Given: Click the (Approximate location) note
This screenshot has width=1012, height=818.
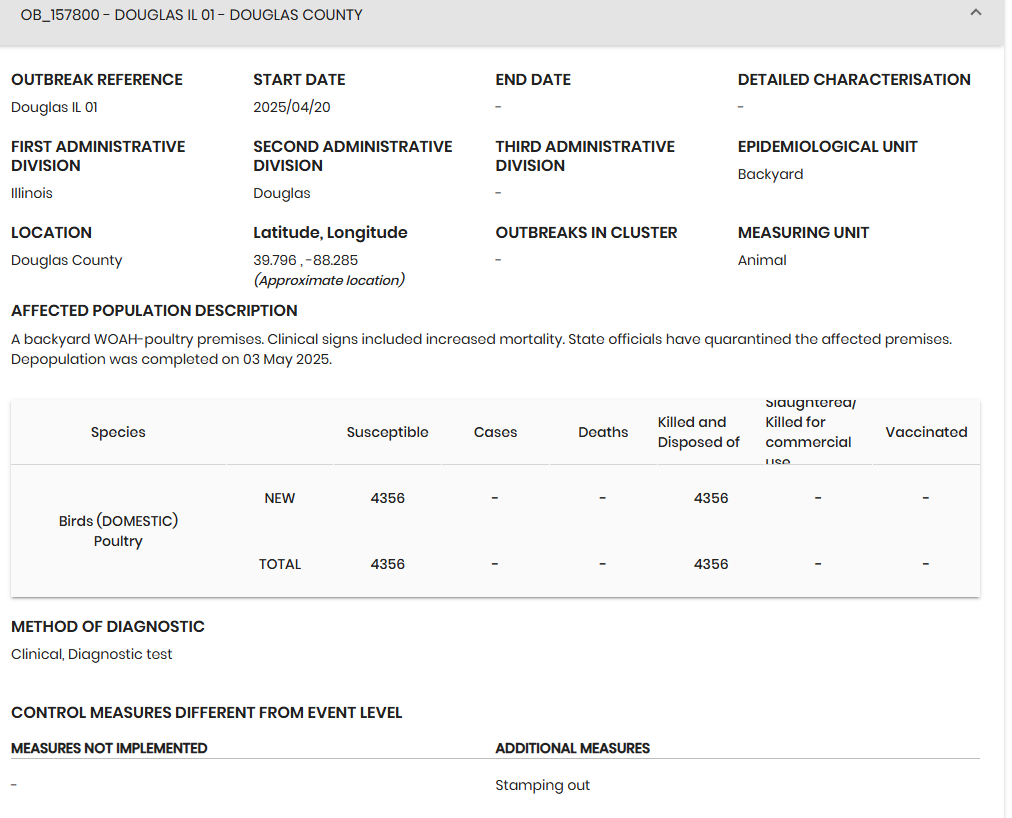Looking at the screenshot, I should tap(329, 280).
